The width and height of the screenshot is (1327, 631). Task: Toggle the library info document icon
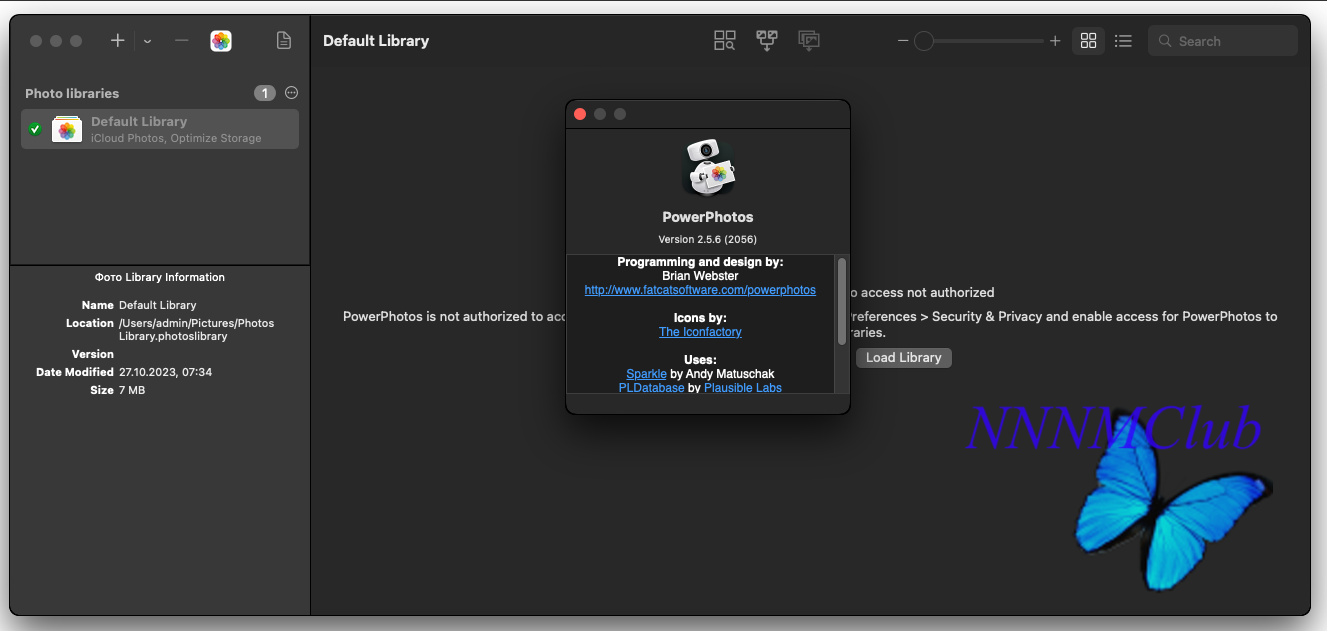click(x=284, y=41)
